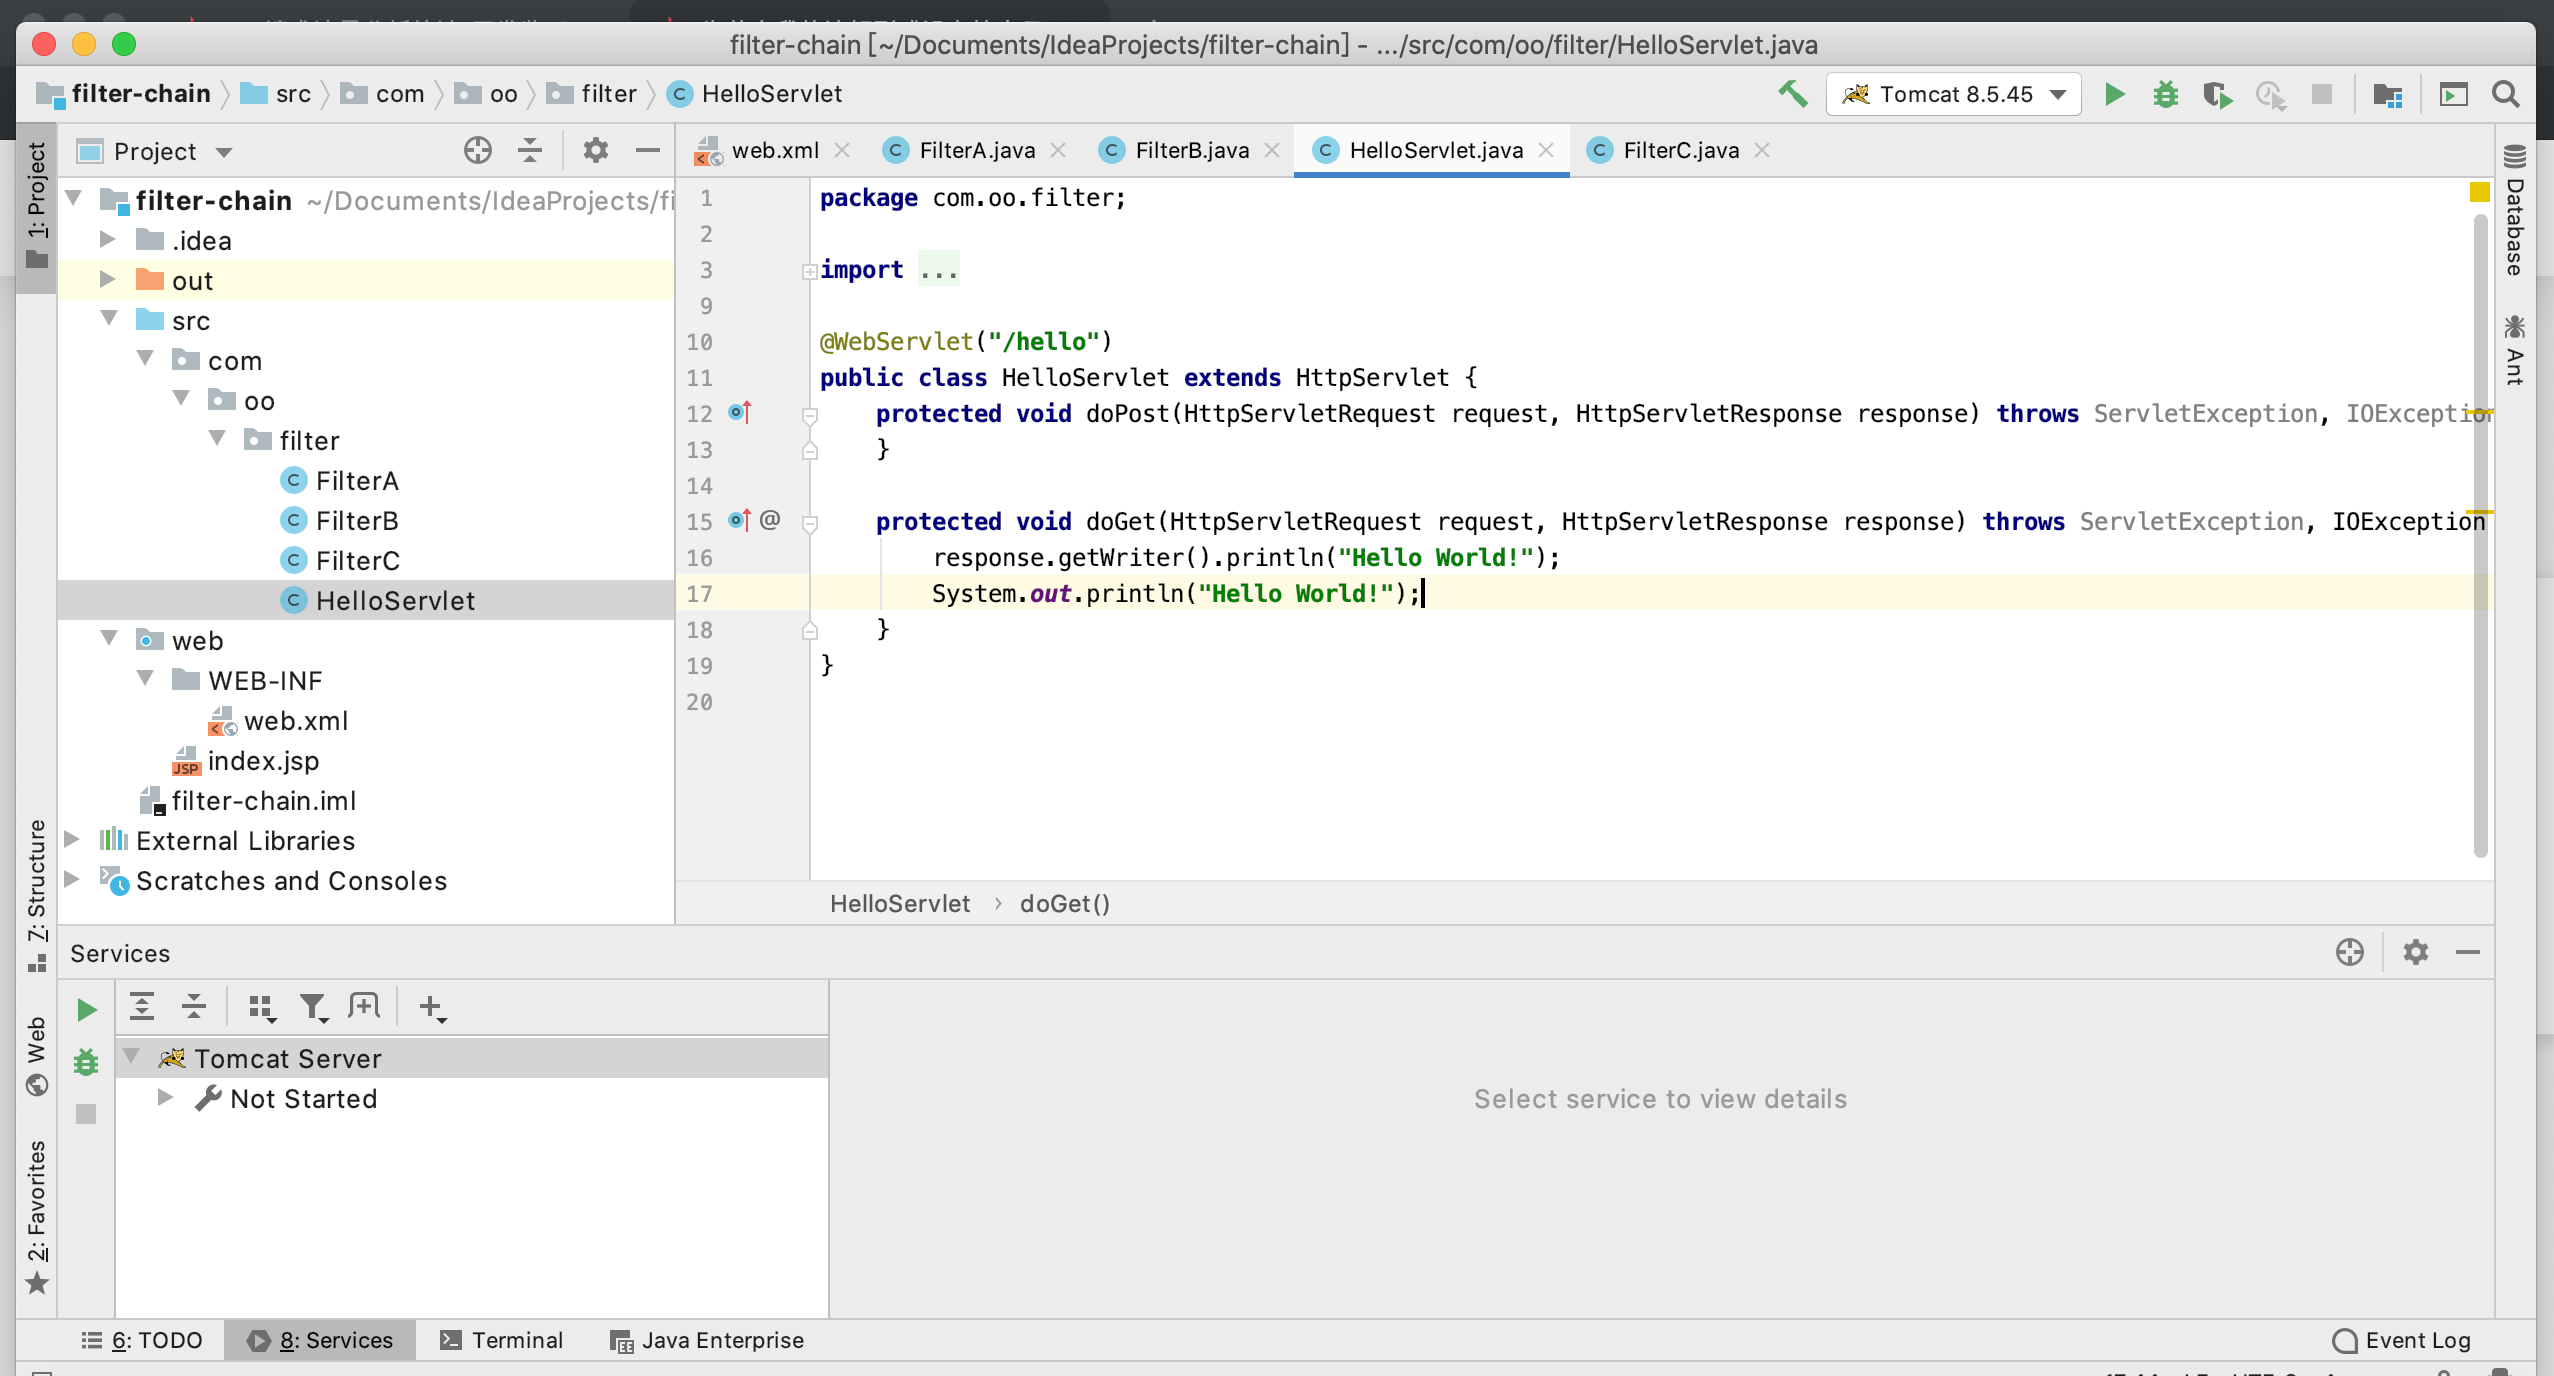Image resolution: width=2554 pixels, height=1376 pixels.
Task: Open in new tab icon in Services
Action: 364,1006
